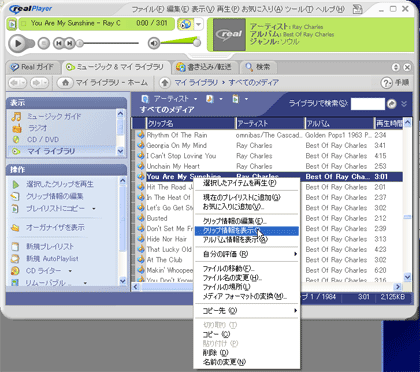Click the library search go button
Screen dimensions: 420x372
click(392, 104)
